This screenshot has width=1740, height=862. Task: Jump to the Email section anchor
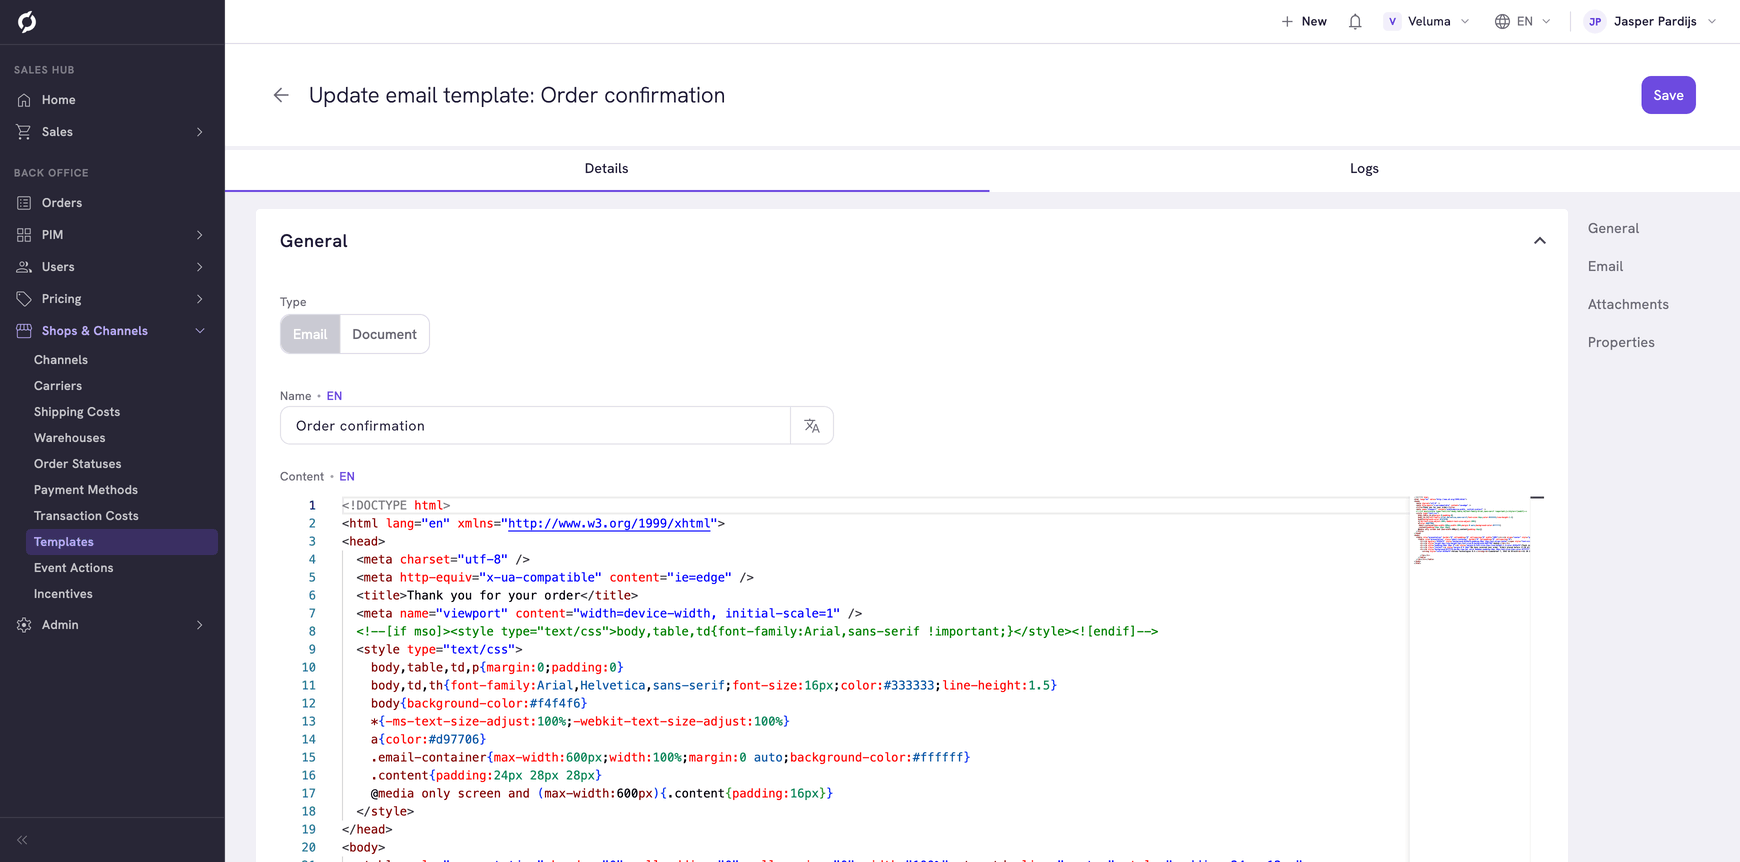click(1605, 266)
